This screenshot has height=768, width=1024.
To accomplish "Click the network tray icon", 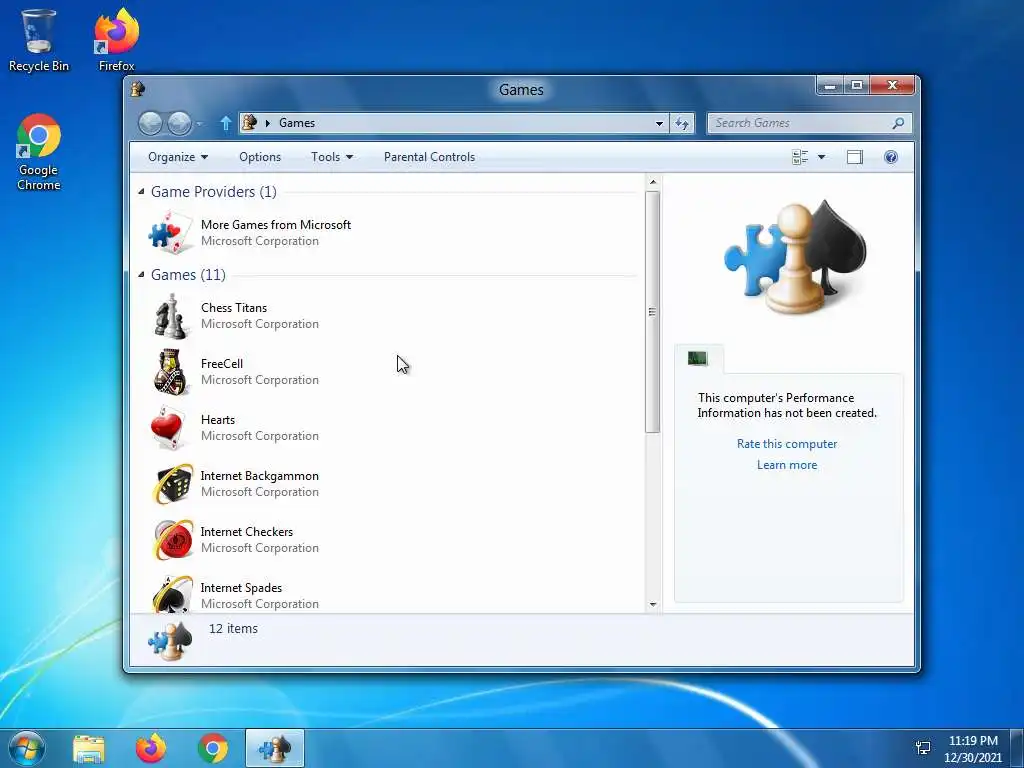I will [x=923, y=748].
